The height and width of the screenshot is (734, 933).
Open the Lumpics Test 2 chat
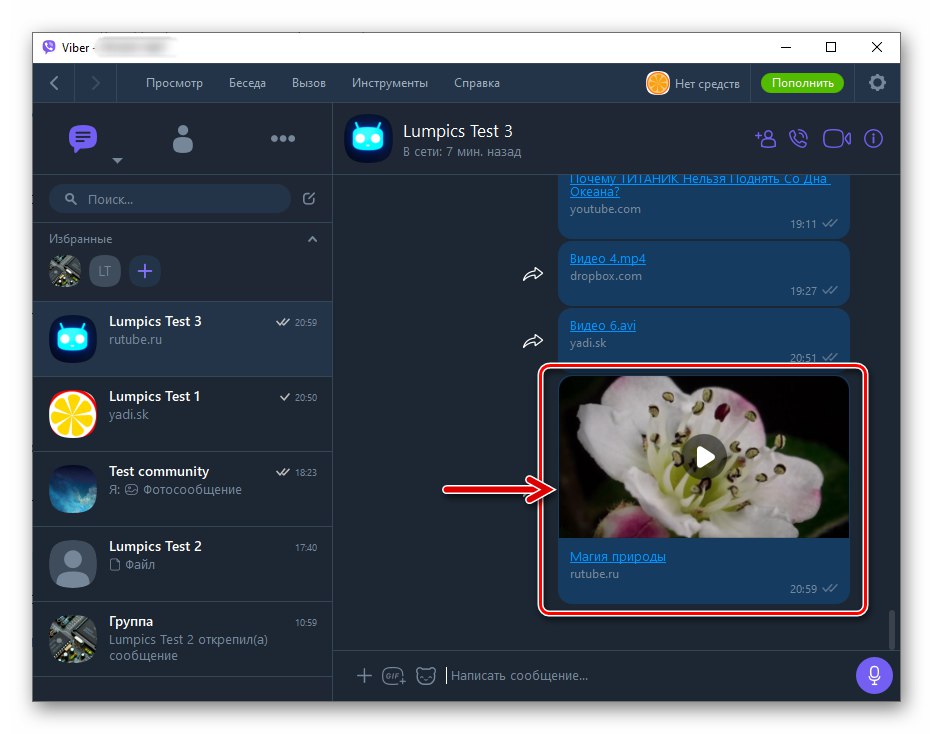tap(183, 564)
